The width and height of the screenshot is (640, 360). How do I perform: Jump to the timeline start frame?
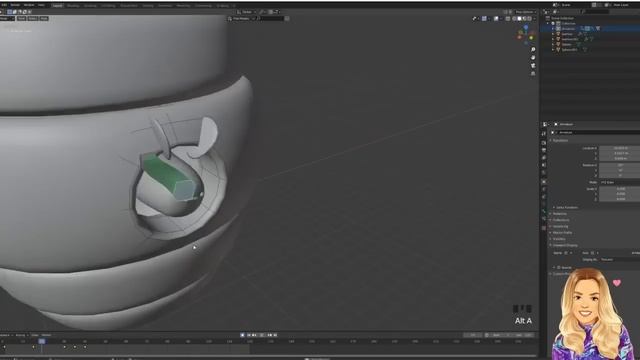pyautogui.click(x=249, y=335)
